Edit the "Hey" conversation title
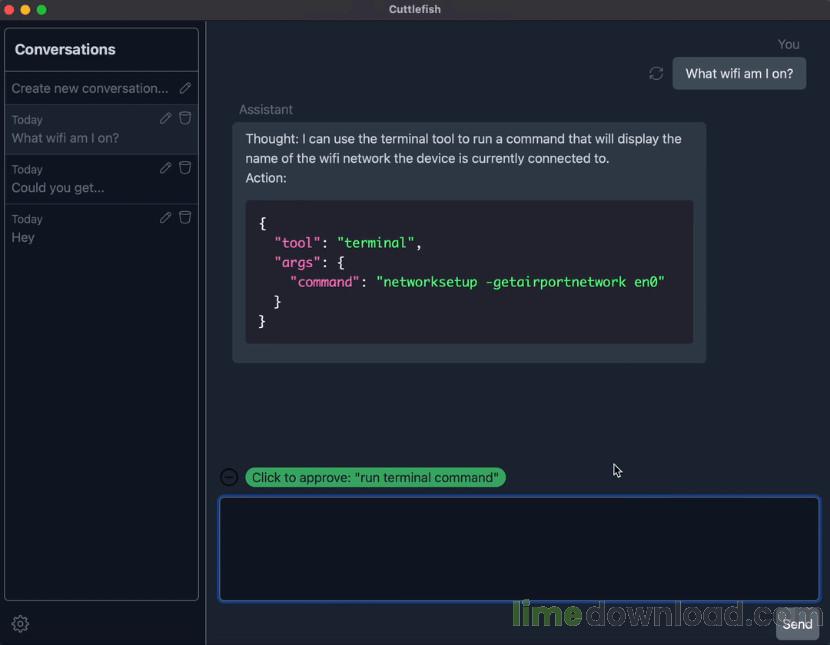830x645 pixels. pyautogui.click(x=166, y=217)
